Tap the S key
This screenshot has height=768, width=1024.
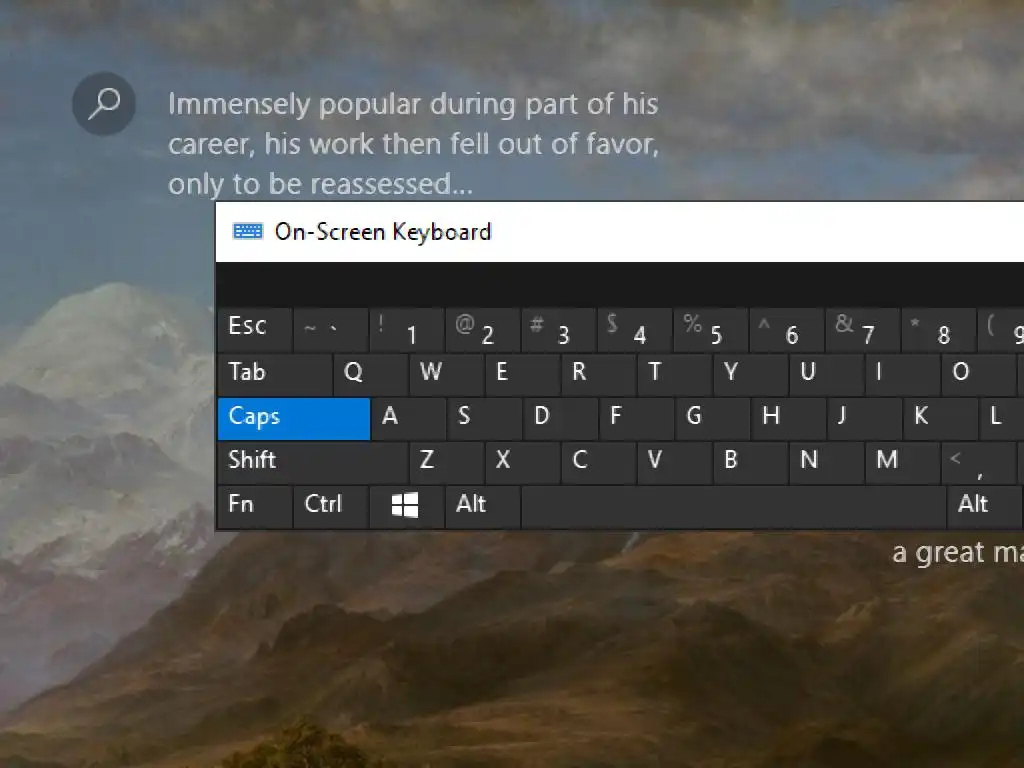coord(485,419)
